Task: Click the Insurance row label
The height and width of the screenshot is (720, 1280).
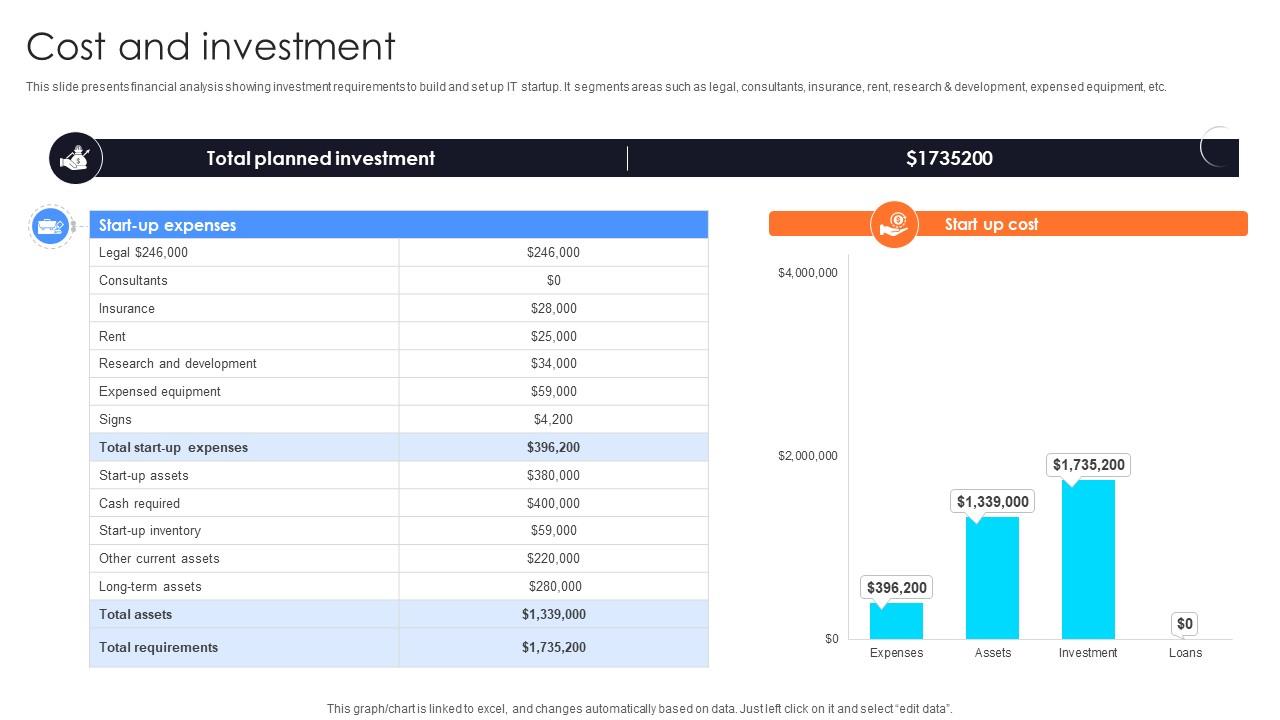Action: click(x=127, y=309)
